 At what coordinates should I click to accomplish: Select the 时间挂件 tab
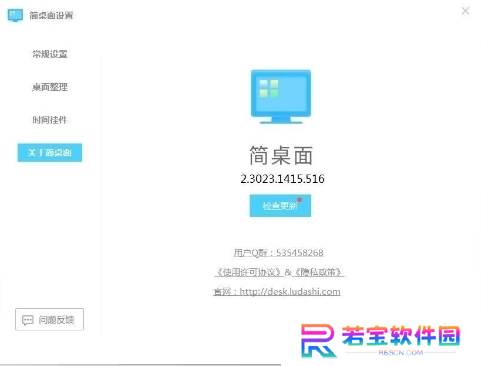pyautogui.click(x=50, y=120)
